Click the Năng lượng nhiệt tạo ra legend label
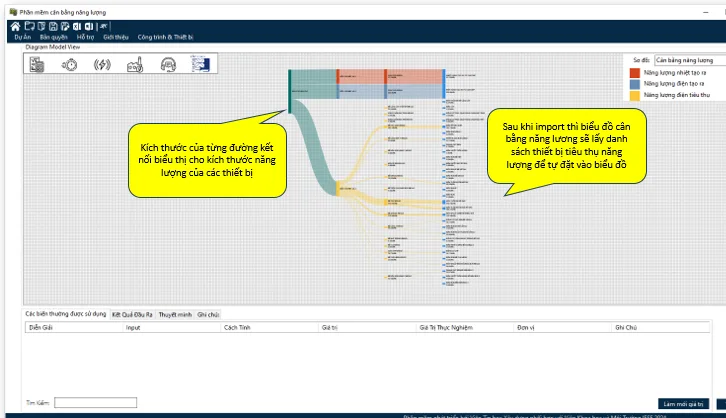 pyautogui.click(x=675, y=73)
